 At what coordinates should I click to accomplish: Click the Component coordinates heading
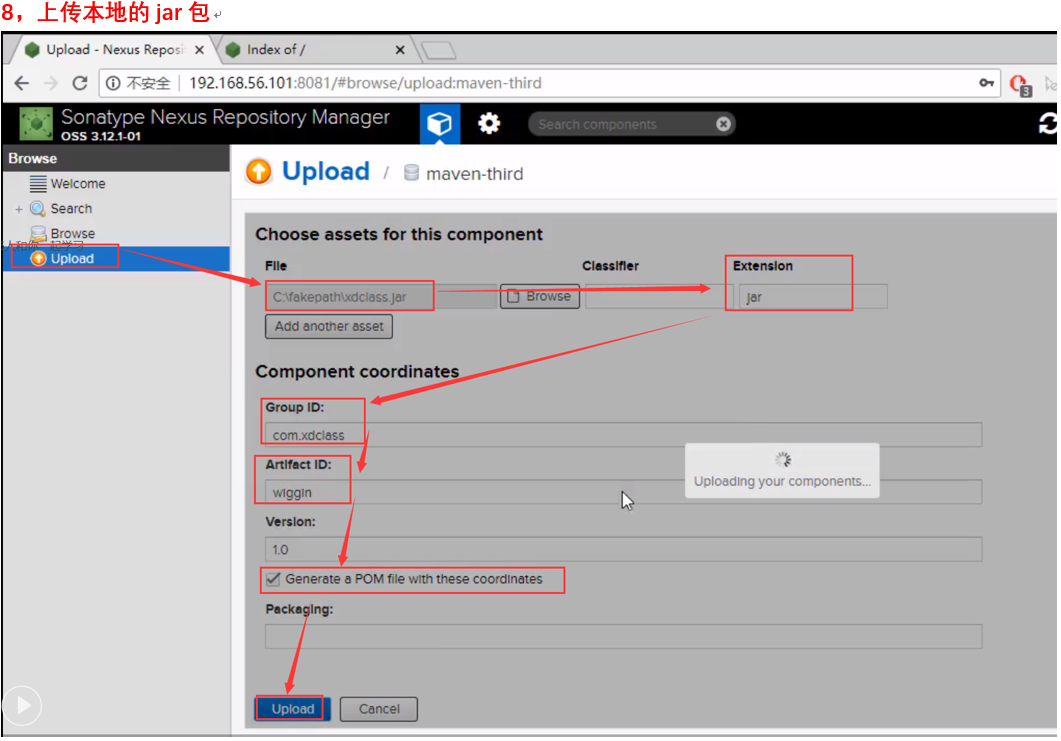point(357,372)
